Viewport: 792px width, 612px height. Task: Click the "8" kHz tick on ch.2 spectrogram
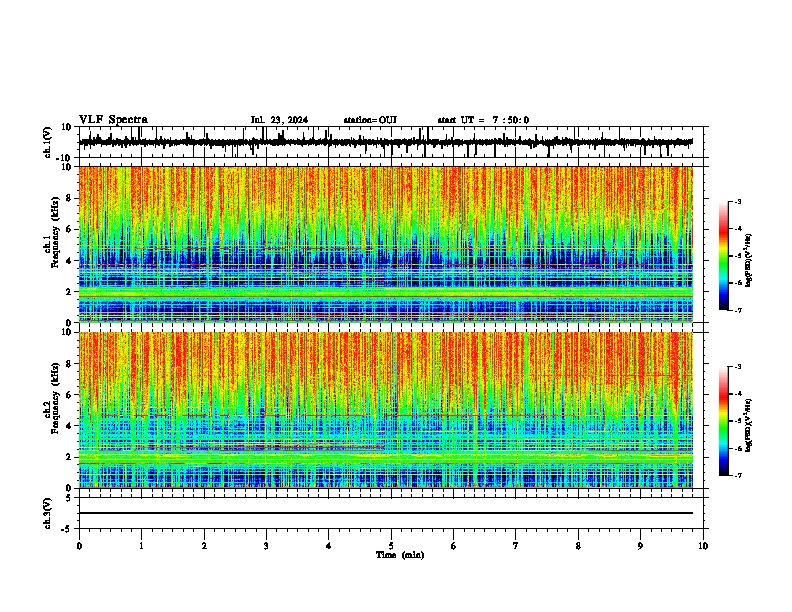70,364
